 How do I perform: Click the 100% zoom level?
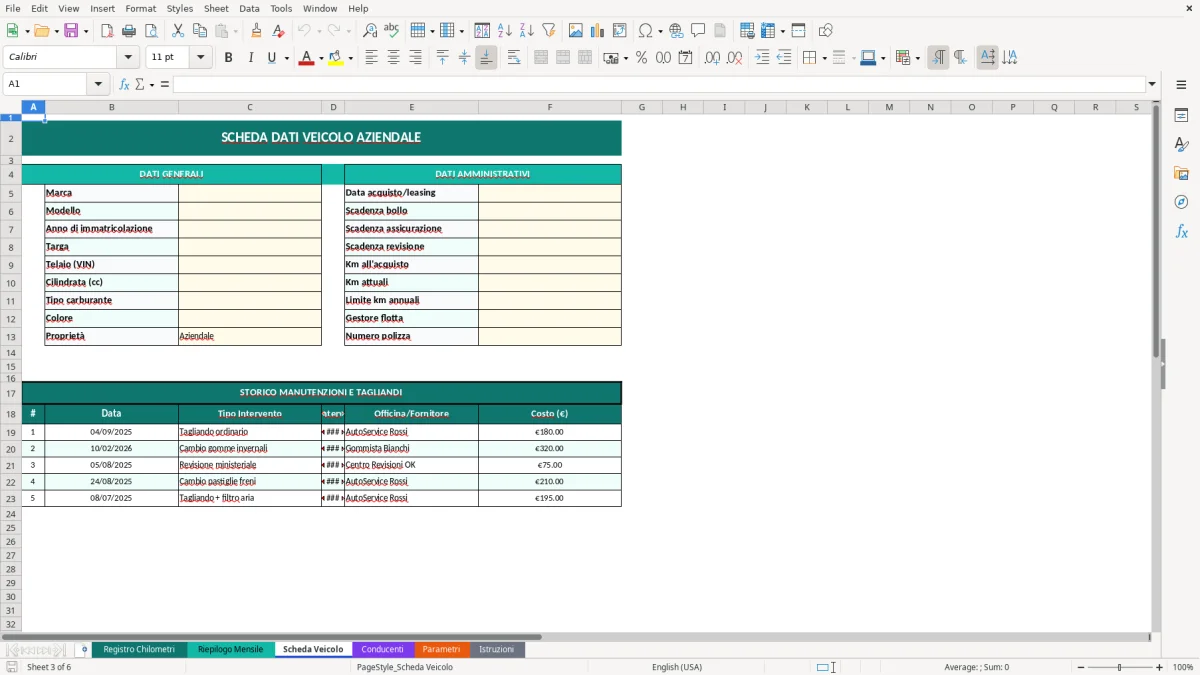pyautogui.click(x=1182, y=667)
